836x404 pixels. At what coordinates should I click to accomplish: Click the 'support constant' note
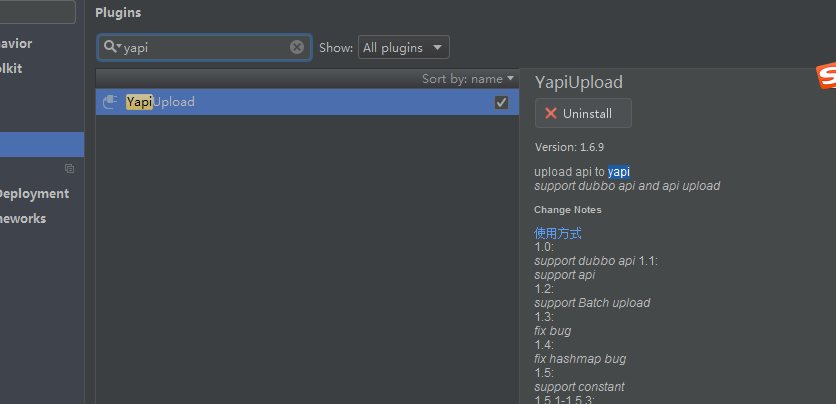pyautogui.click(x=579, y=386)
